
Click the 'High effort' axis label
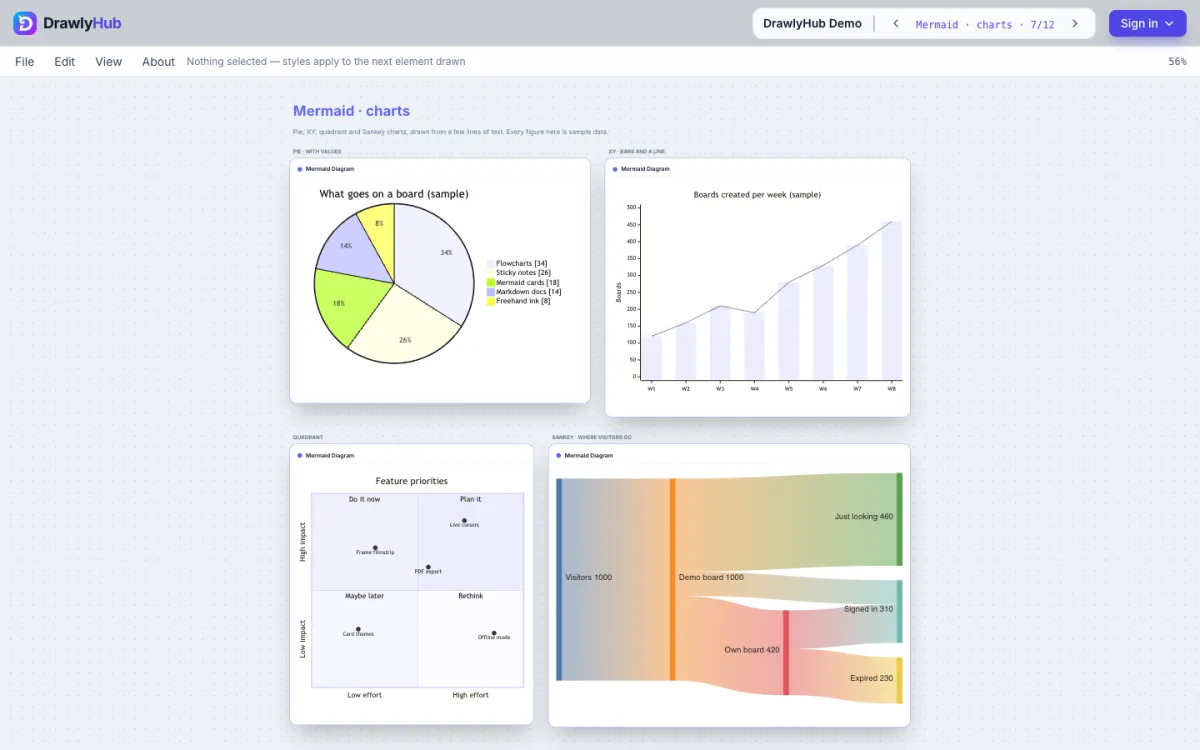pyautogui.click(x=471, y=695)
